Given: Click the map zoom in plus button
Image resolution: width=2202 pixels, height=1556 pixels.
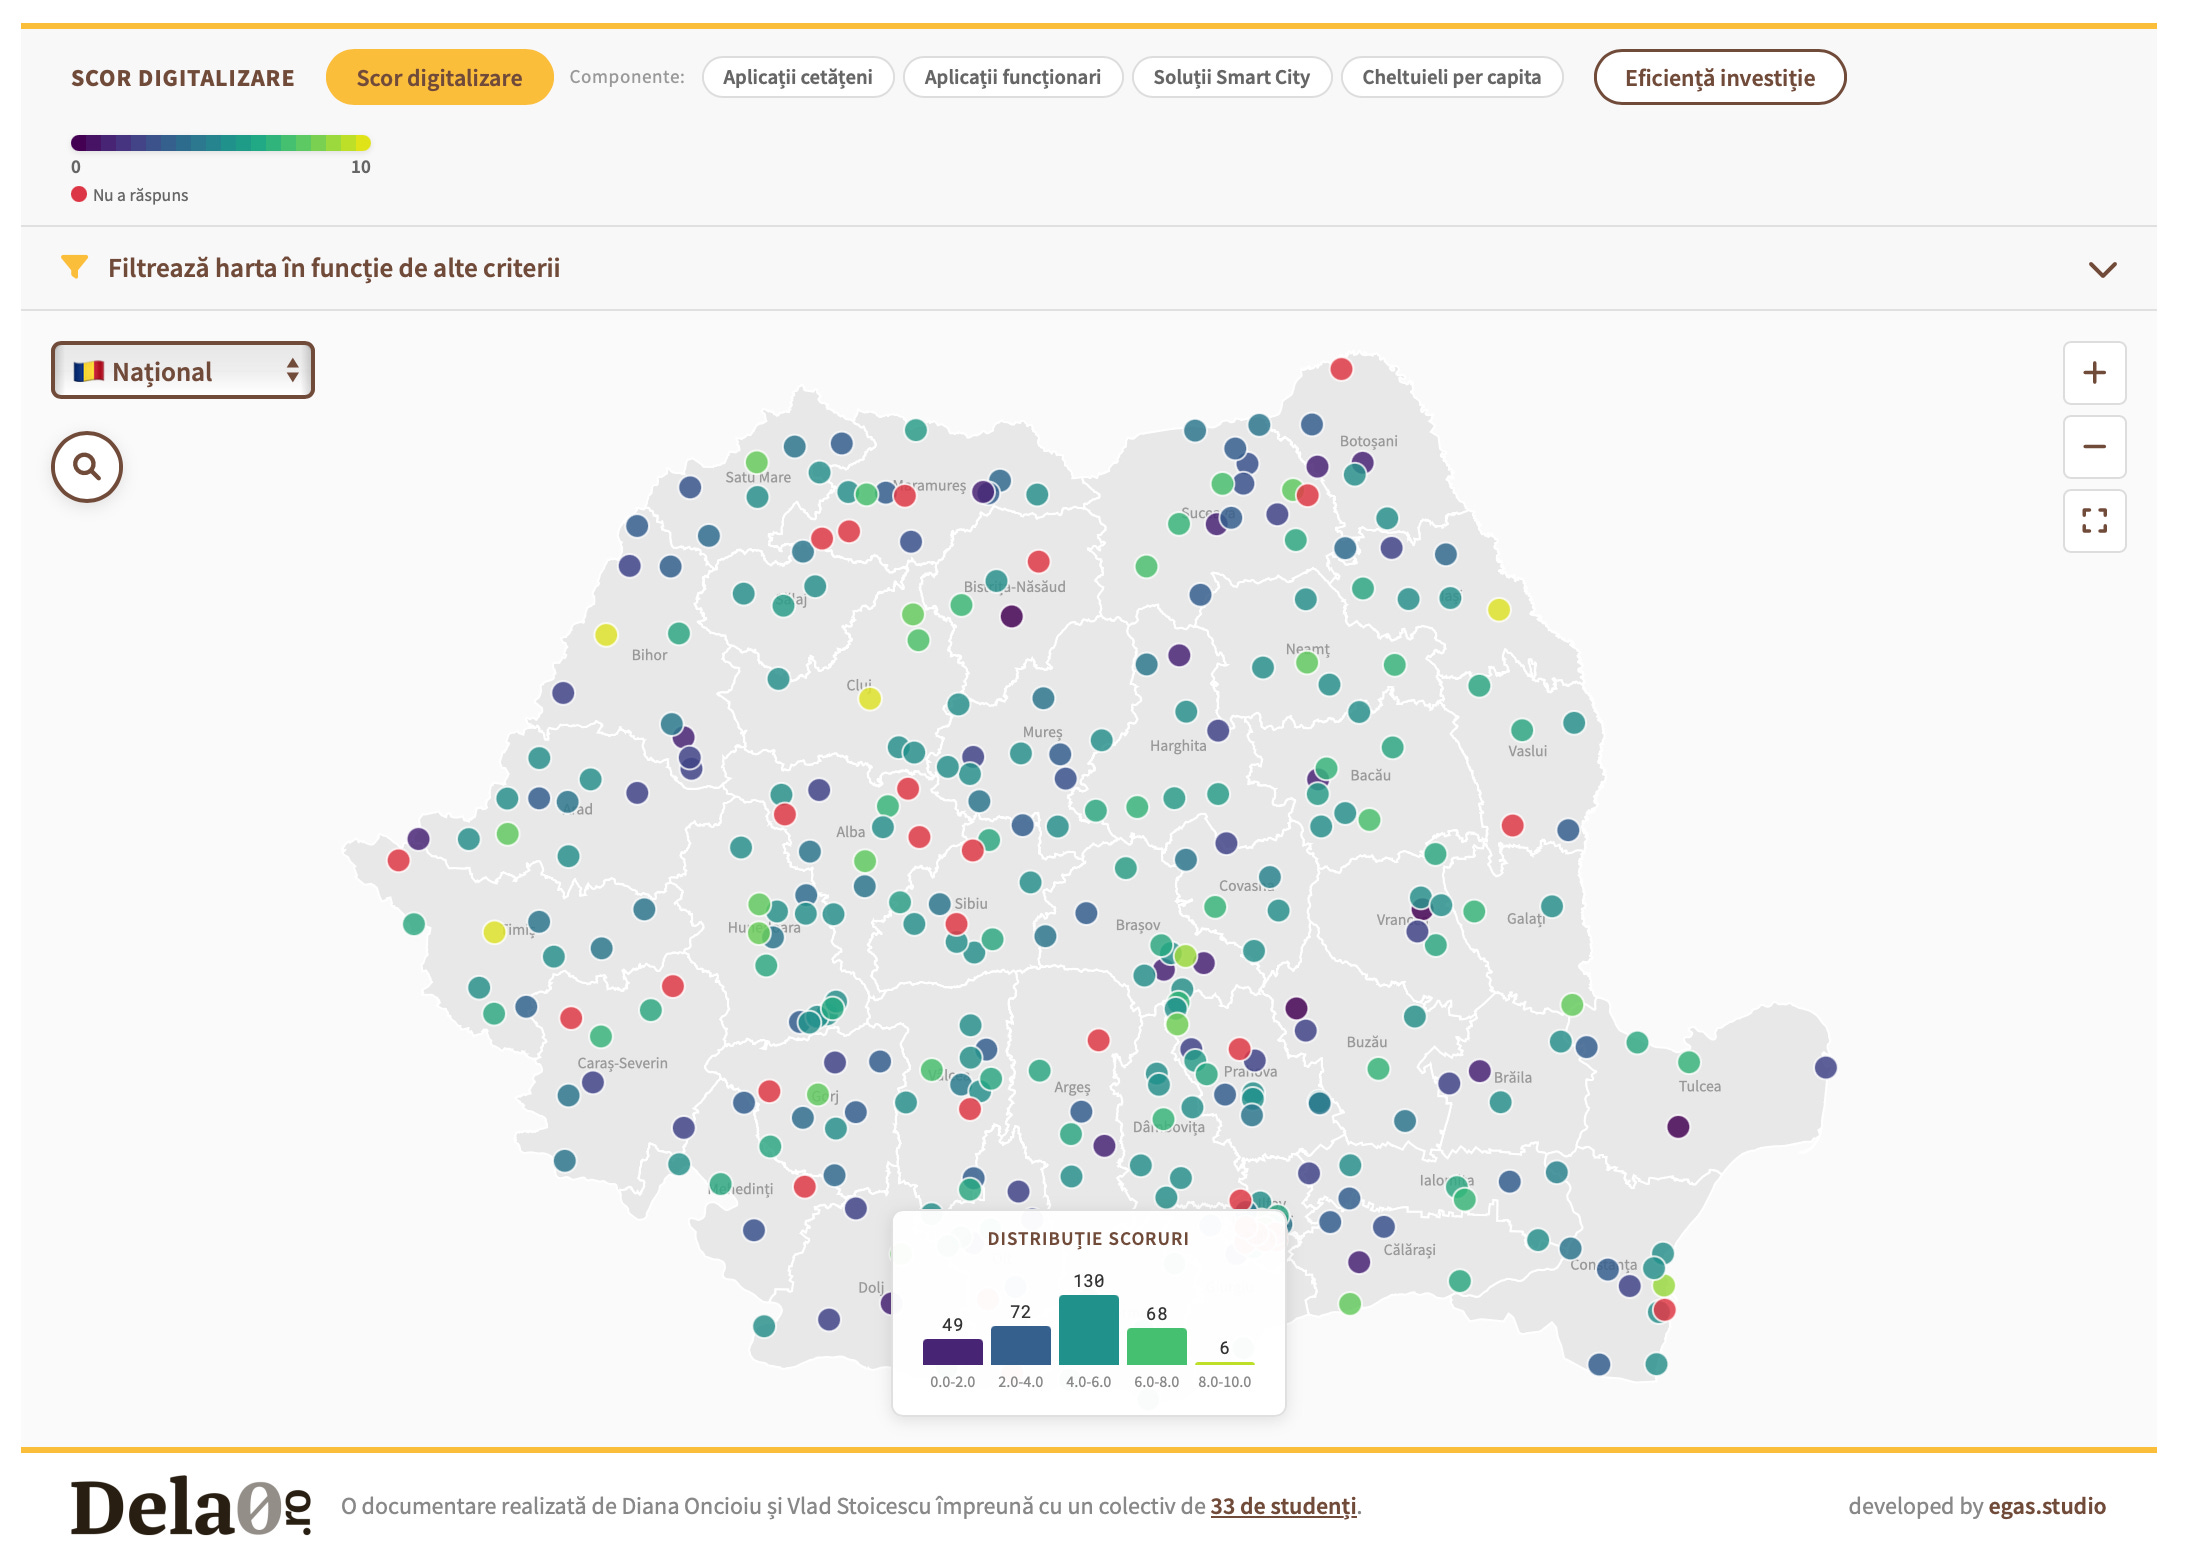Looking at the screenshot, I should [2094, 373].
